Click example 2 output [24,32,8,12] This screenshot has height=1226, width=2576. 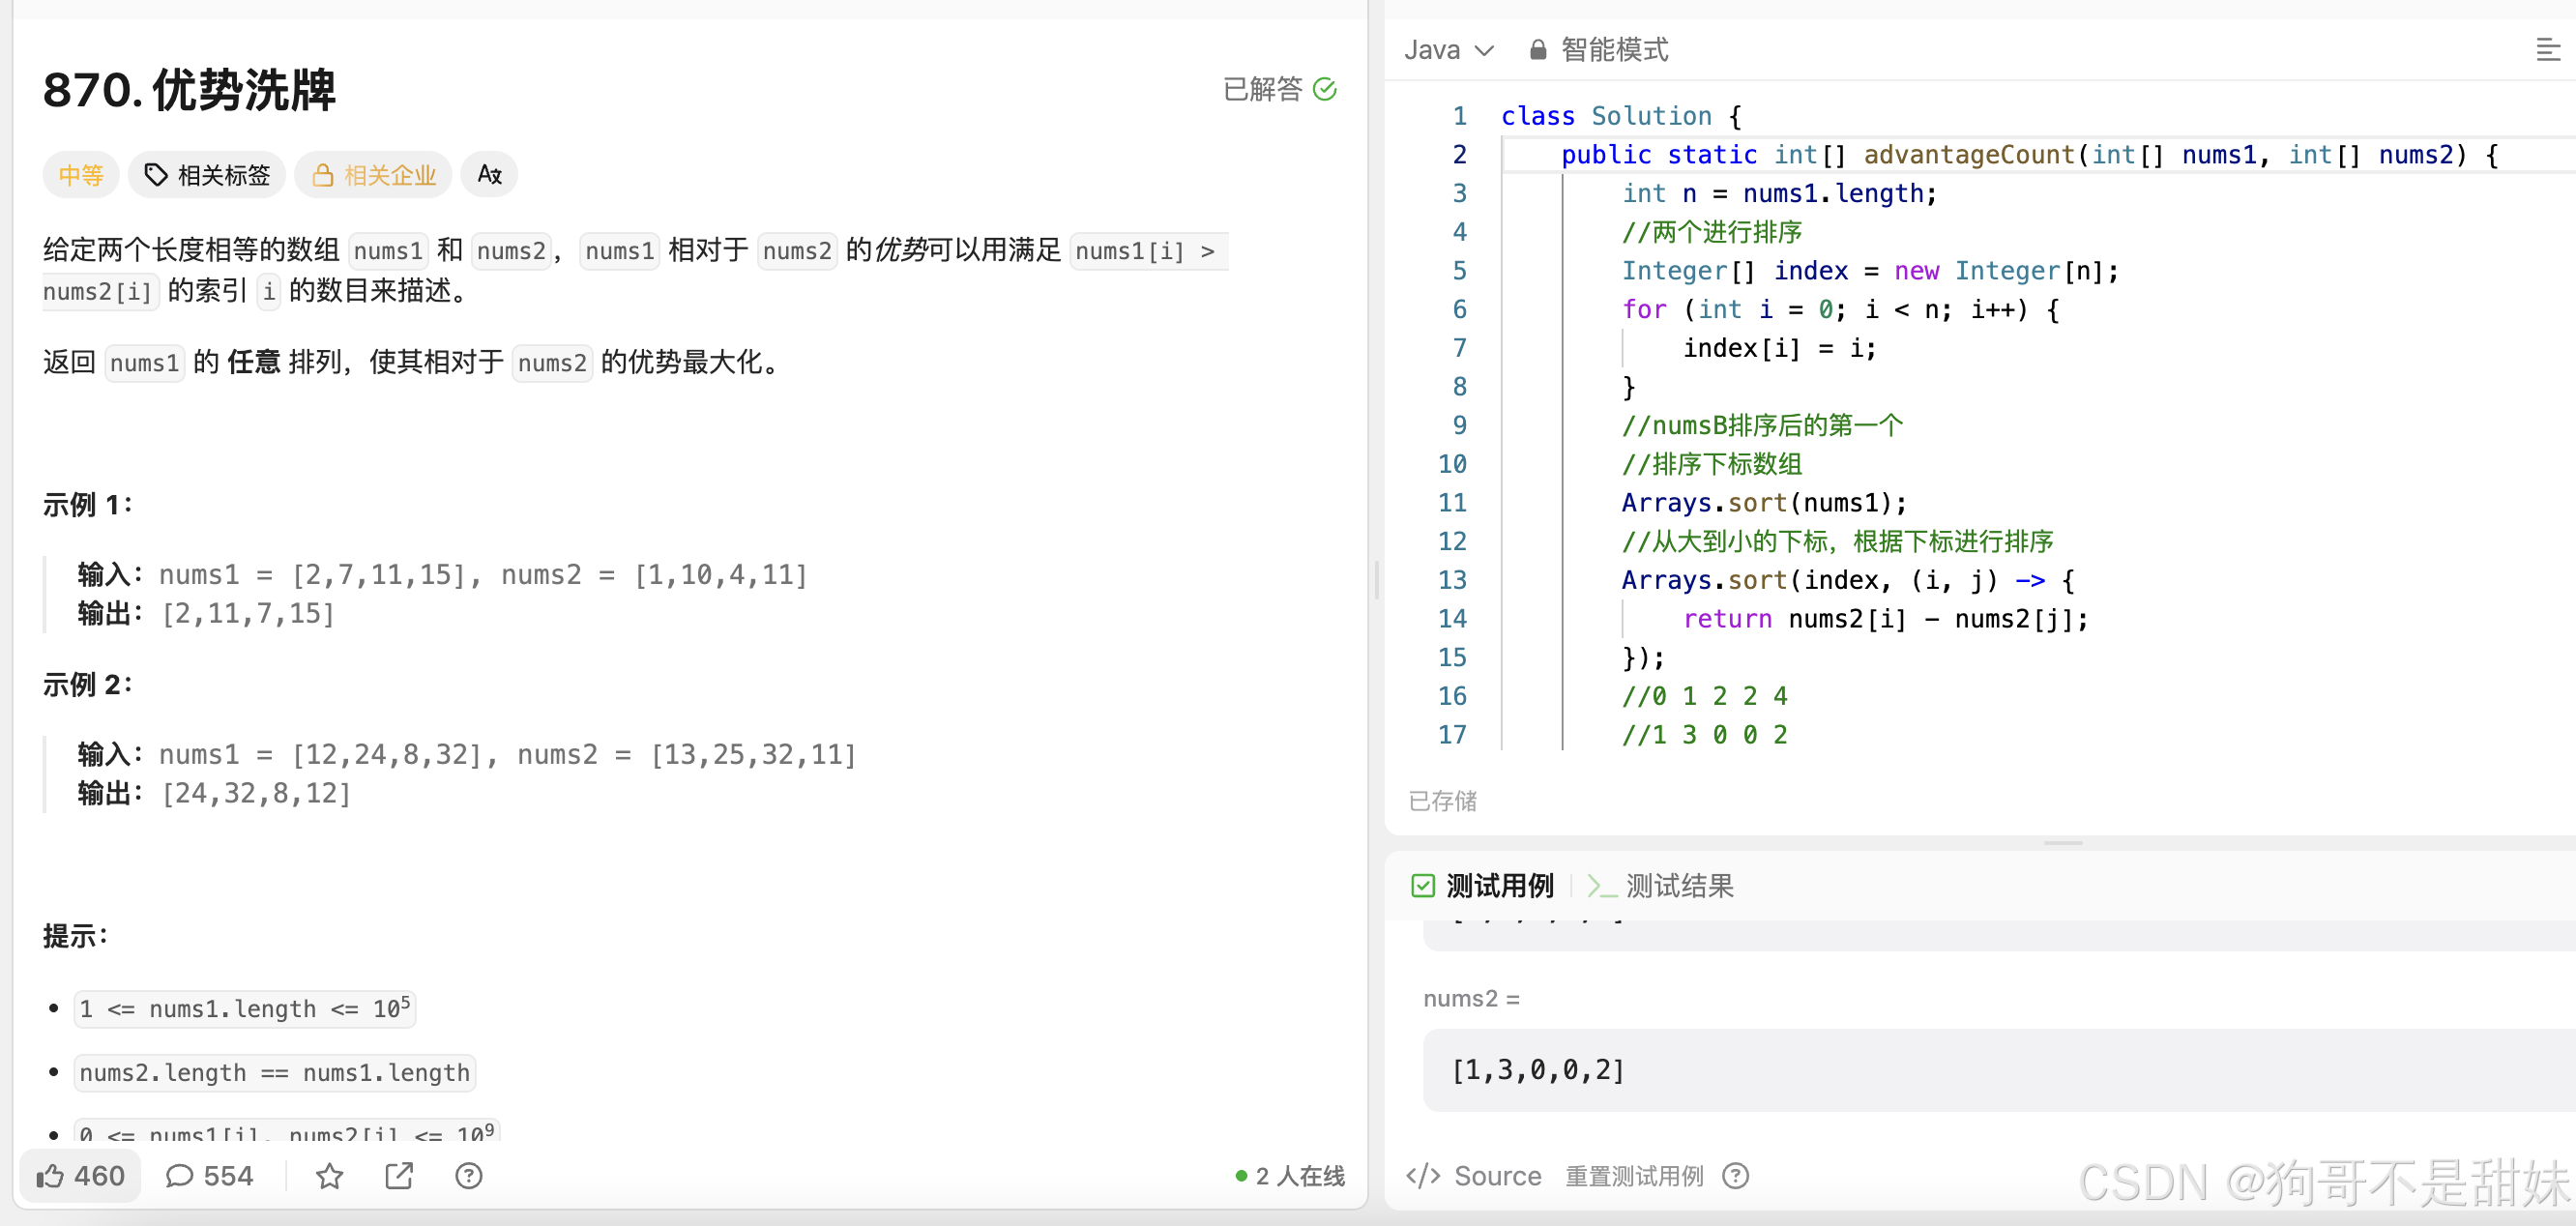tap(256, 794)
